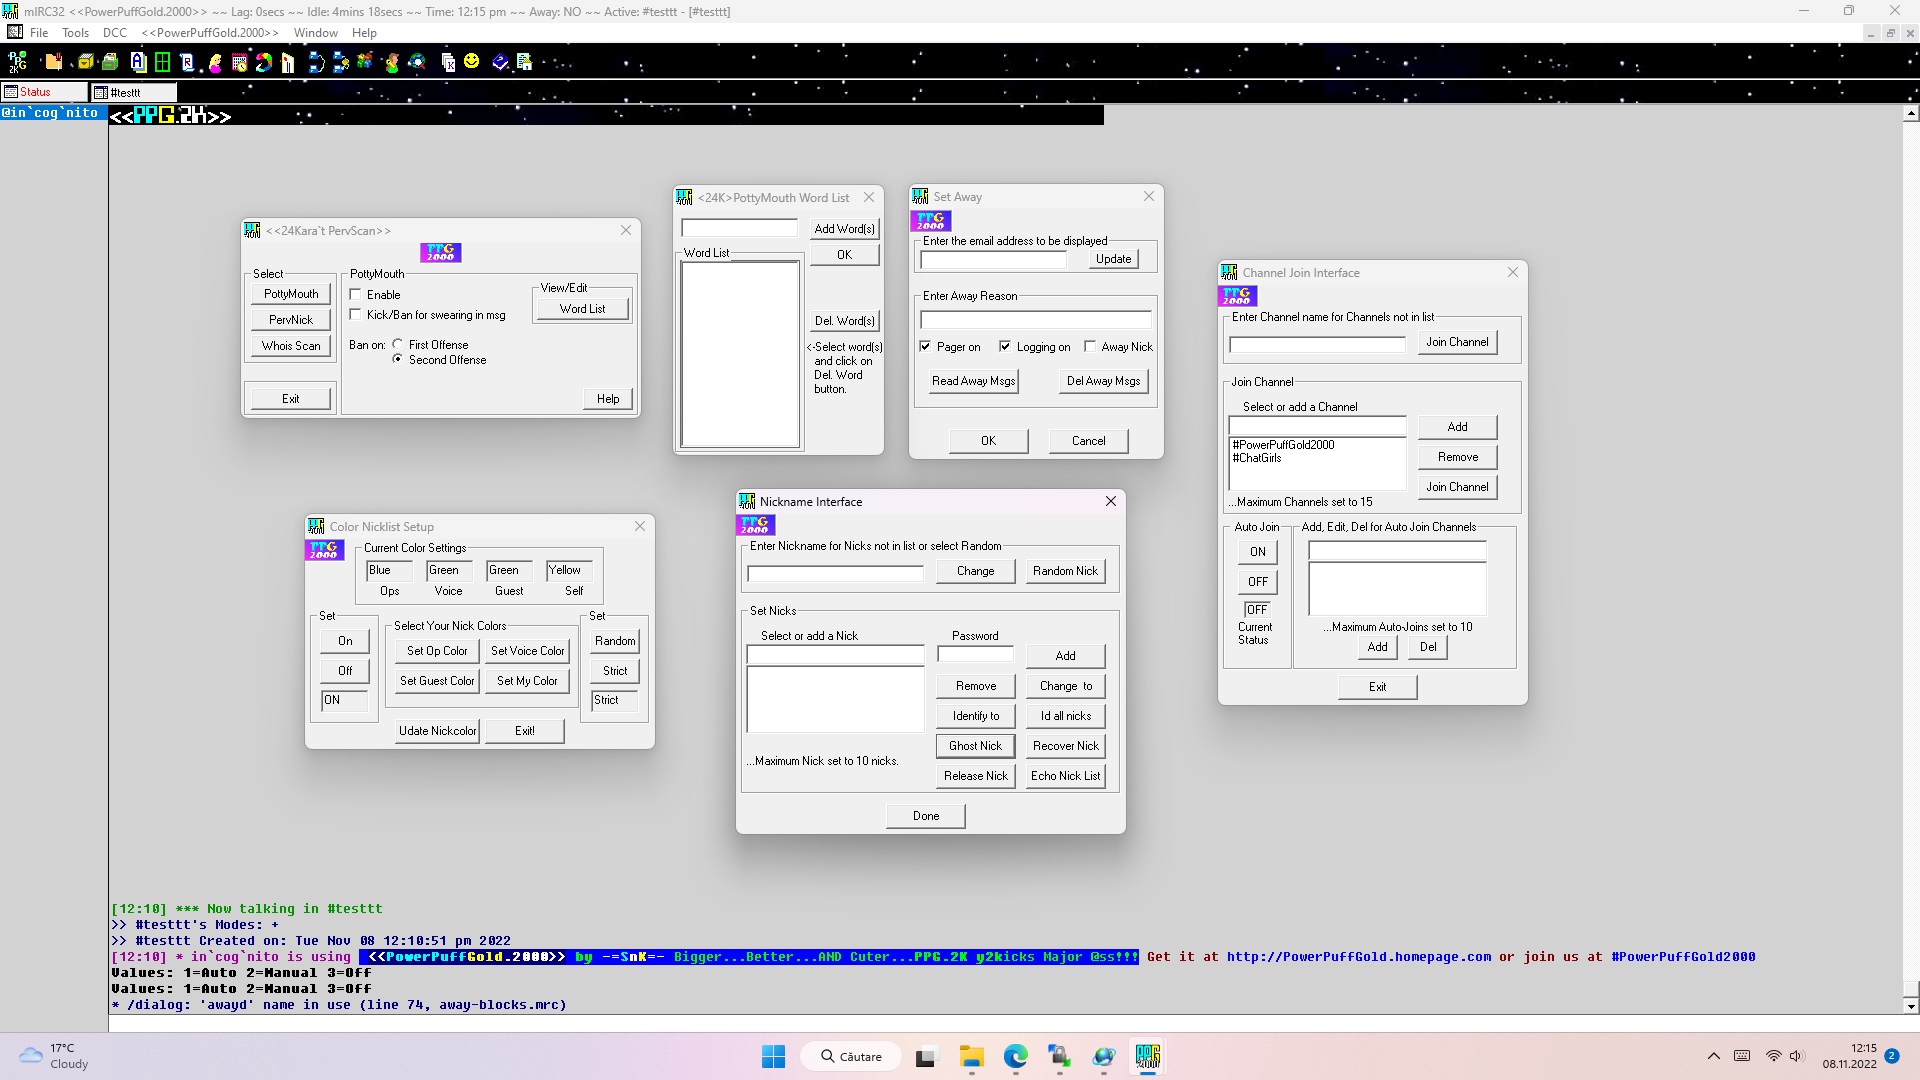Click Read Away Msgs button
The image size is (1920, 1080).
click(973, 381)
